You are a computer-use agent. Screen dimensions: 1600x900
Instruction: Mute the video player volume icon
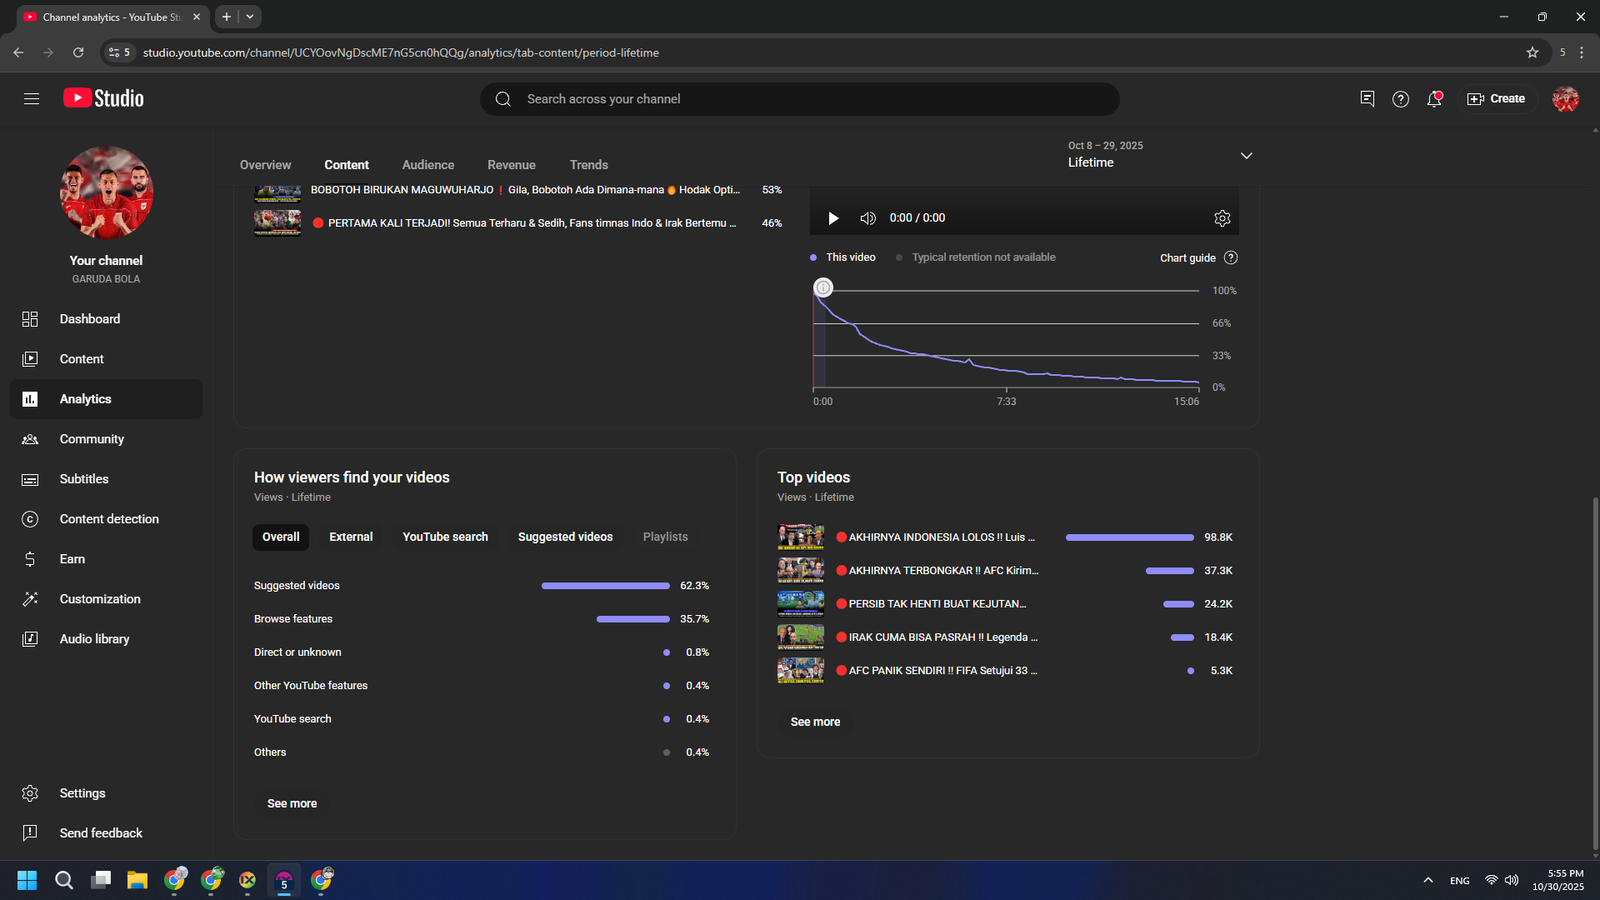click(868, 218)
